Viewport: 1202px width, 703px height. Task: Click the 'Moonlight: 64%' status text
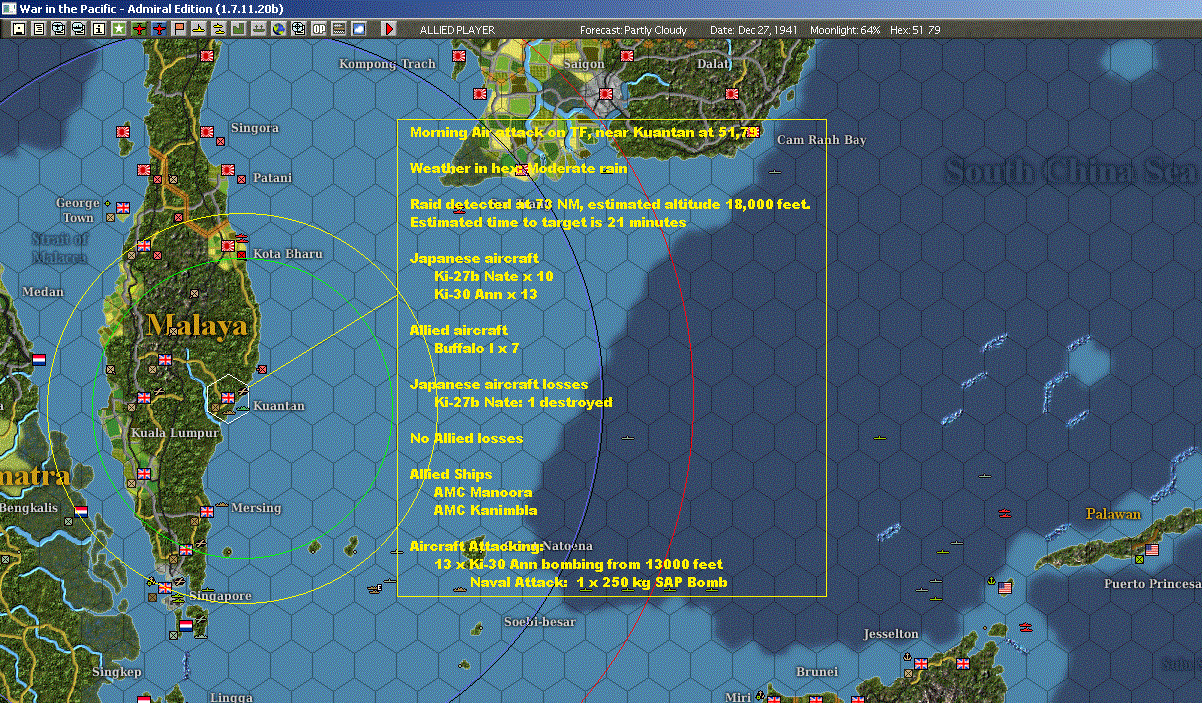coord(846,30)
